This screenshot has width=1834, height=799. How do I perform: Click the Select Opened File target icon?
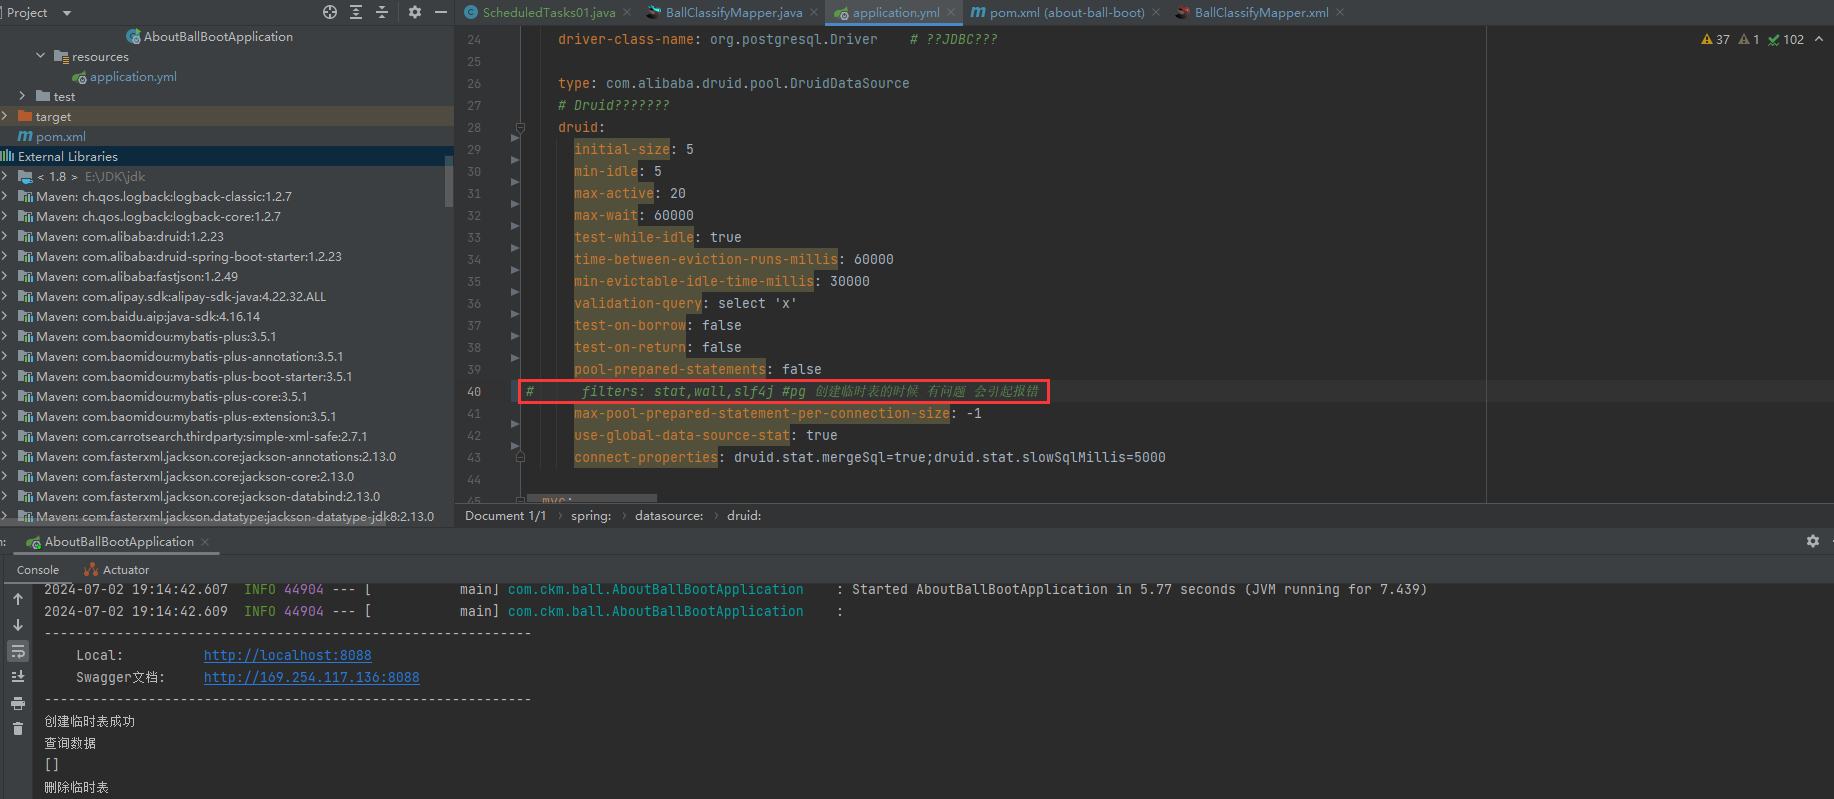coord(330,12)
